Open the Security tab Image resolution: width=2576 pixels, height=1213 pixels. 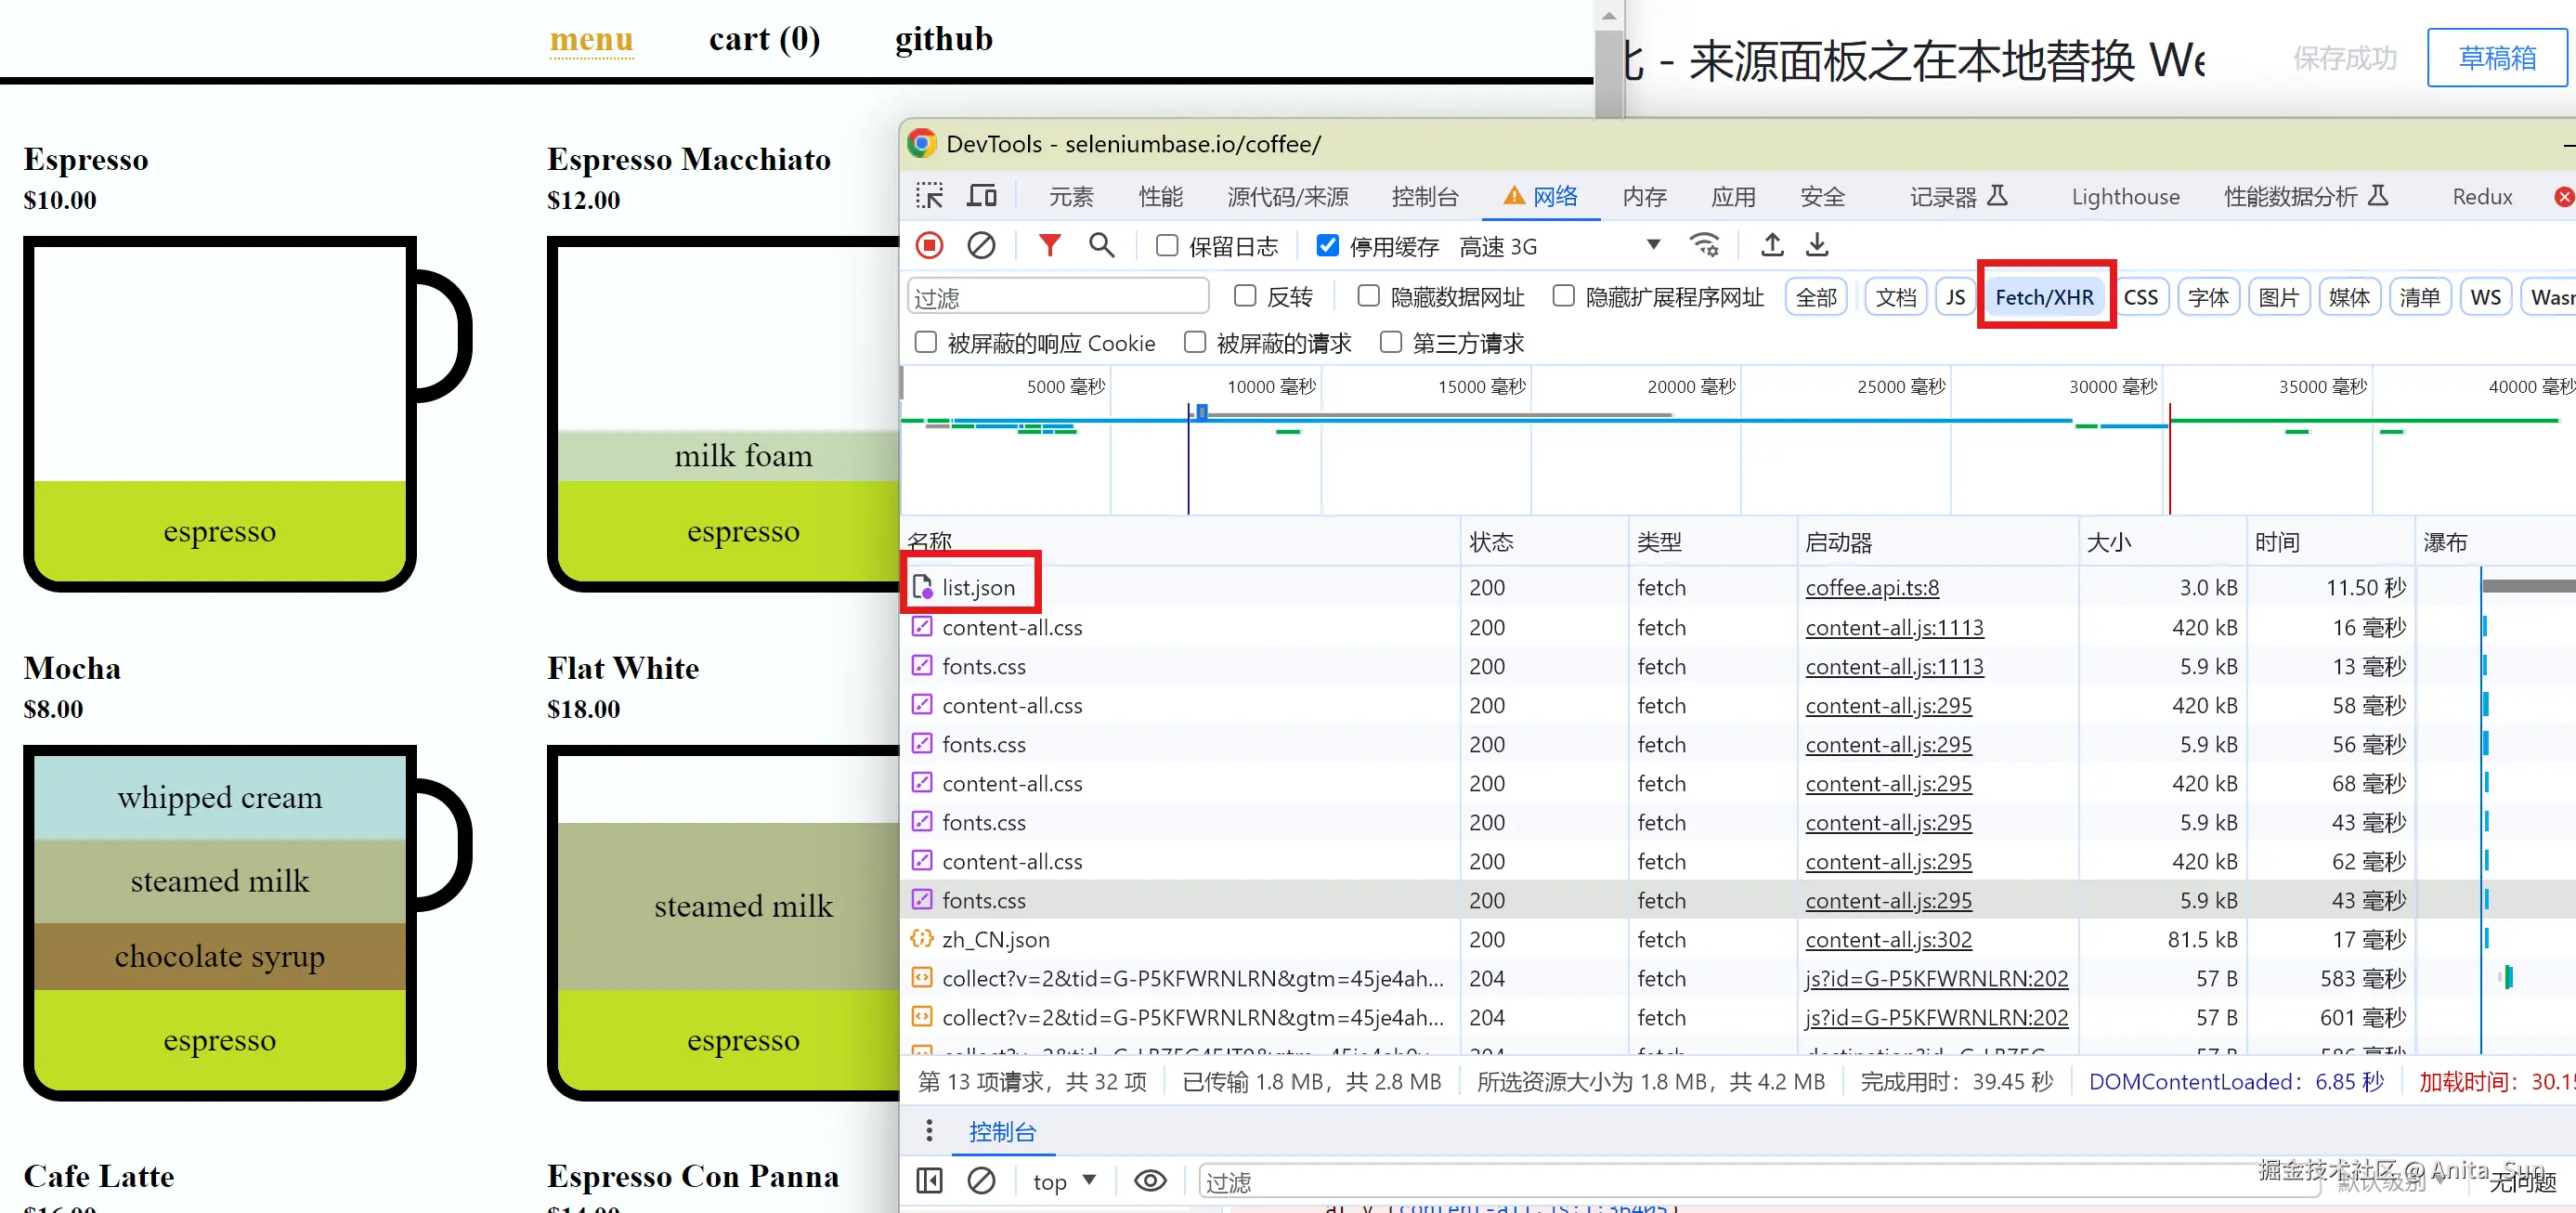(1822, 196)
